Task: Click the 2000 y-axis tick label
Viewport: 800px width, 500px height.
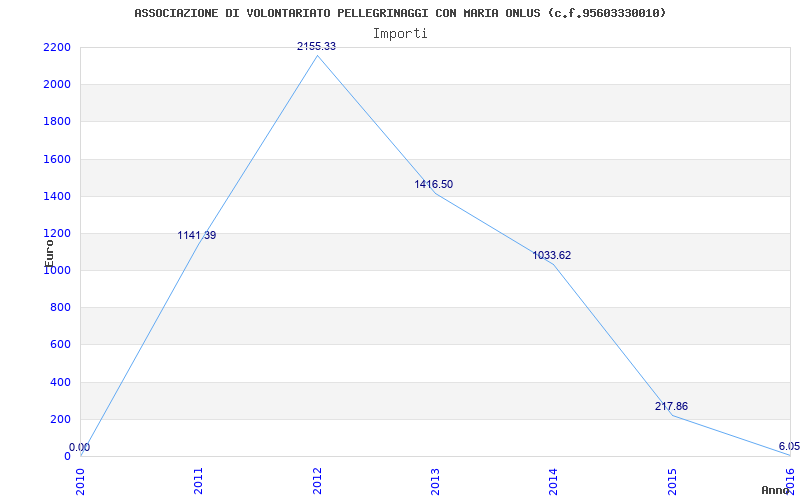Action: tap(57, 85)
